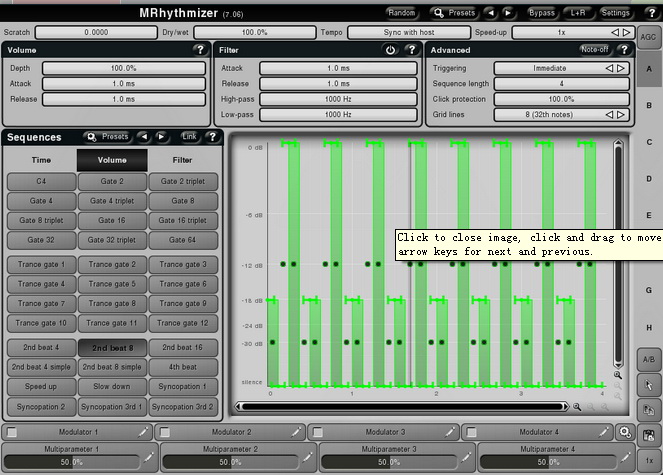Click the pointer tool icon on right sidebar
This screenshot has width=663, height=475.
pyautogui.click(x=649, y=385)
